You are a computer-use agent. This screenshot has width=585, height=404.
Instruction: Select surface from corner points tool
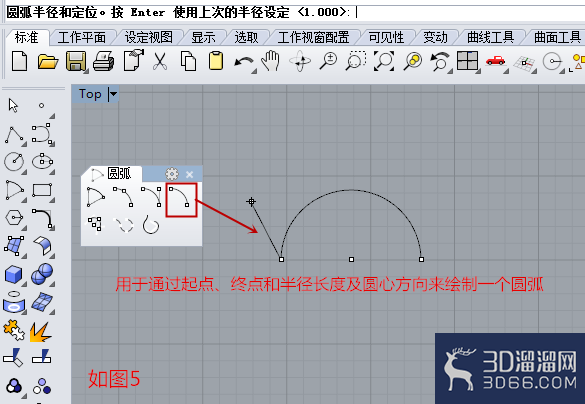[14, 246]
